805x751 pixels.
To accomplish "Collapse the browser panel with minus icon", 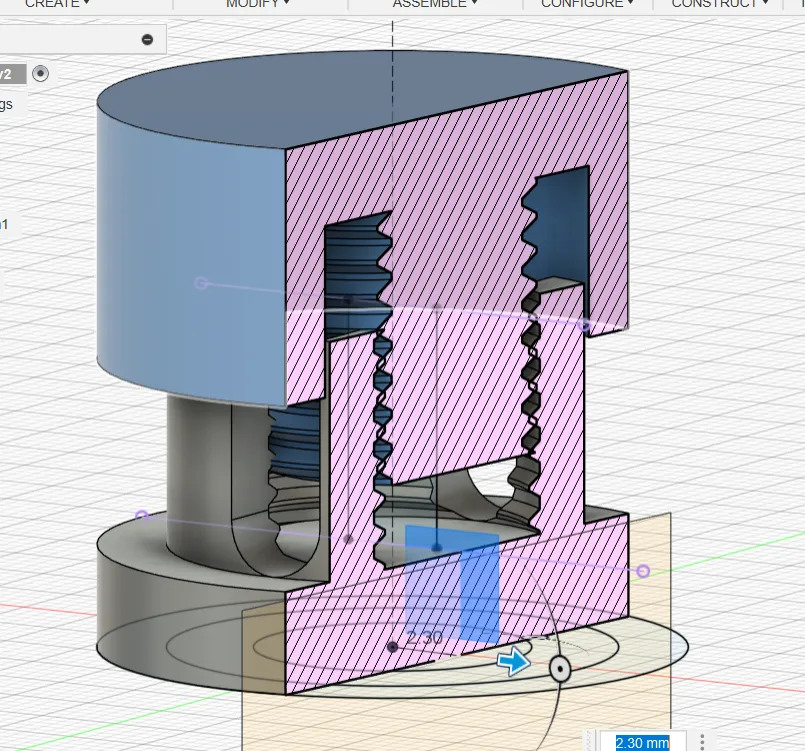I will [x=147, y=40].
